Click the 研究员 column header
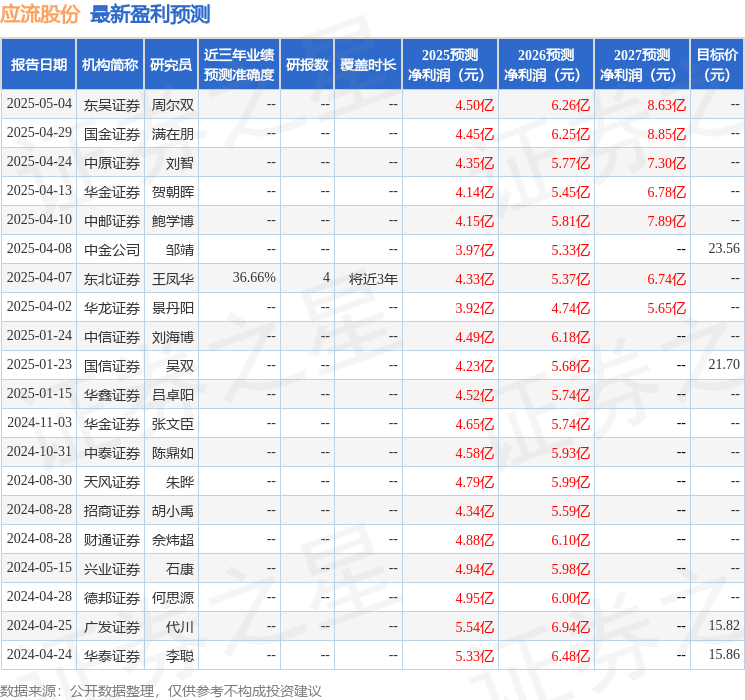This screenshot has width=745, height=700. coord(171,64)
